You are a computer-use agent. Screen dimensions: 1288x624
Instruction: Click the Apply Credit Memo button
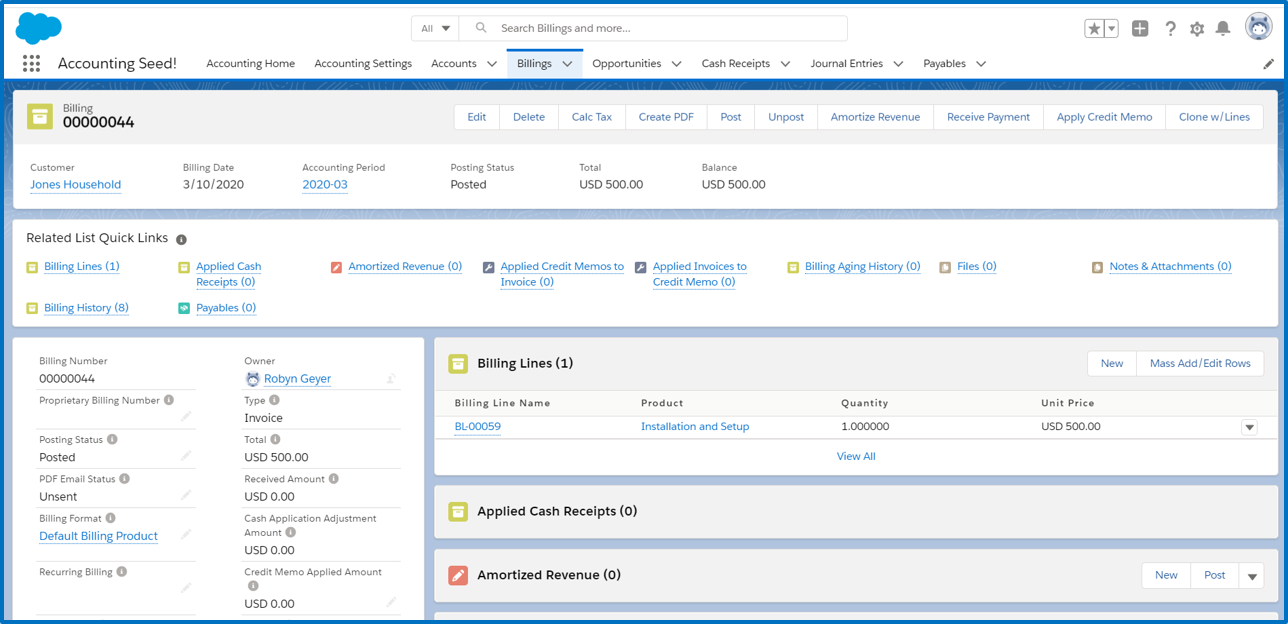click(x=1105, y=117)
